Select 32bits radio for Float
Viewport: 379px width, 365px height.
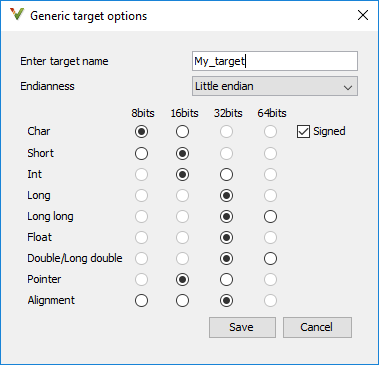(226, 238)
